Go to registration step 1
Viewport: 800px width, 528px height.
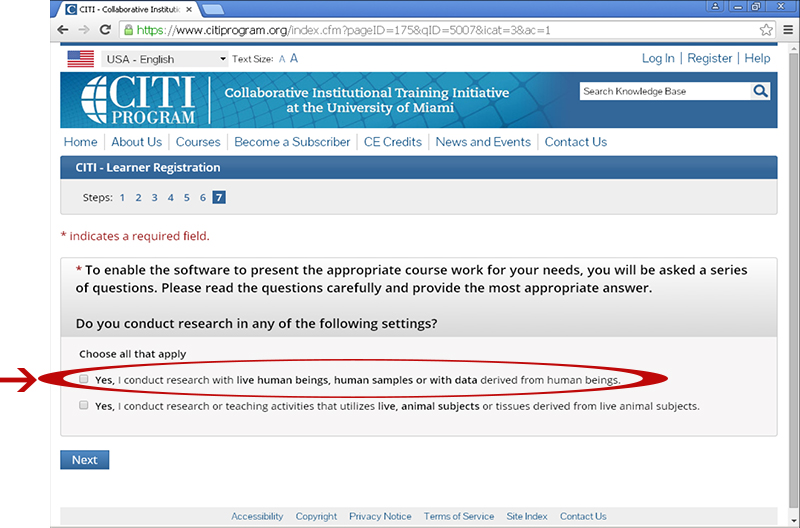122,197
